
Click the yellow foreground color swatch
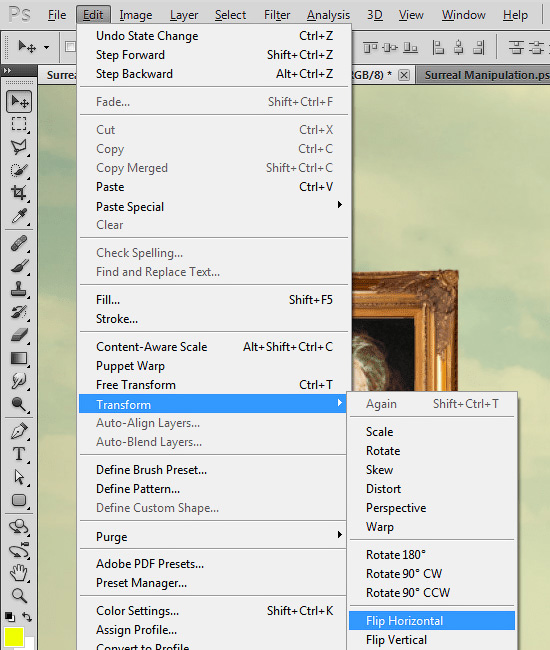click(14, 637)
